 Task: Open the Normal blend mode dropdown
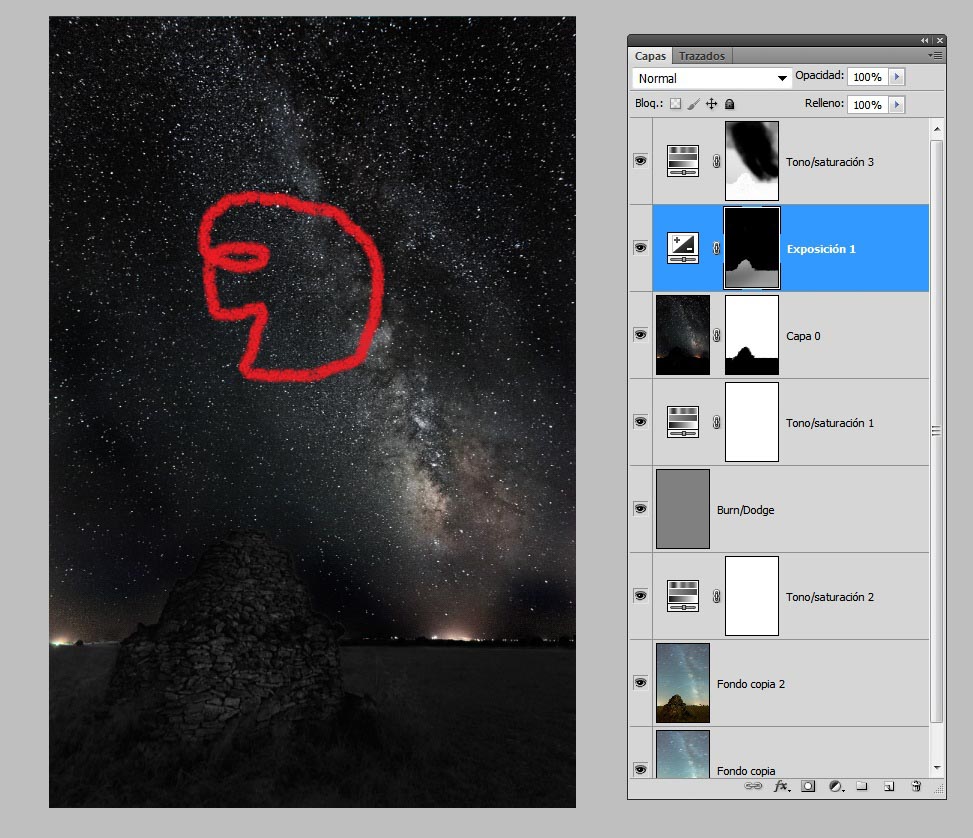pyautogui.click(x=712, y=78)
